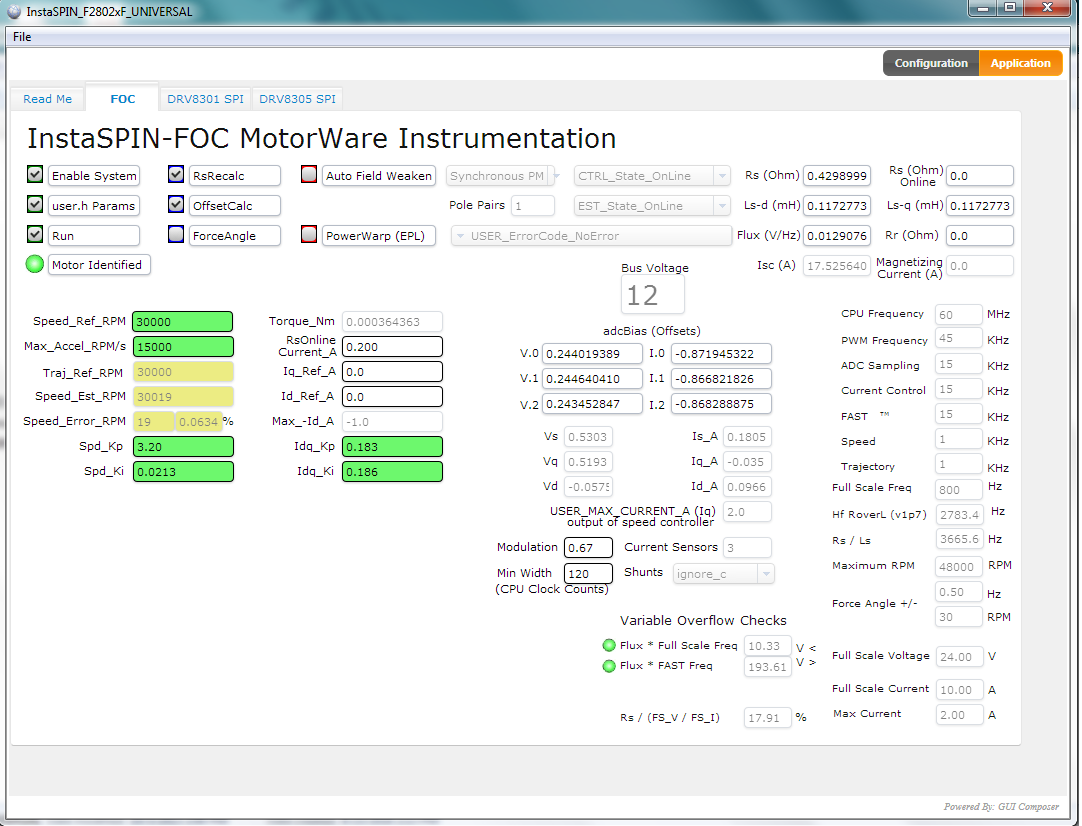The height and width of the screenshot is (826, 1082).
Task: Click the Rs (Ohm) Online field
Action: 980,175
